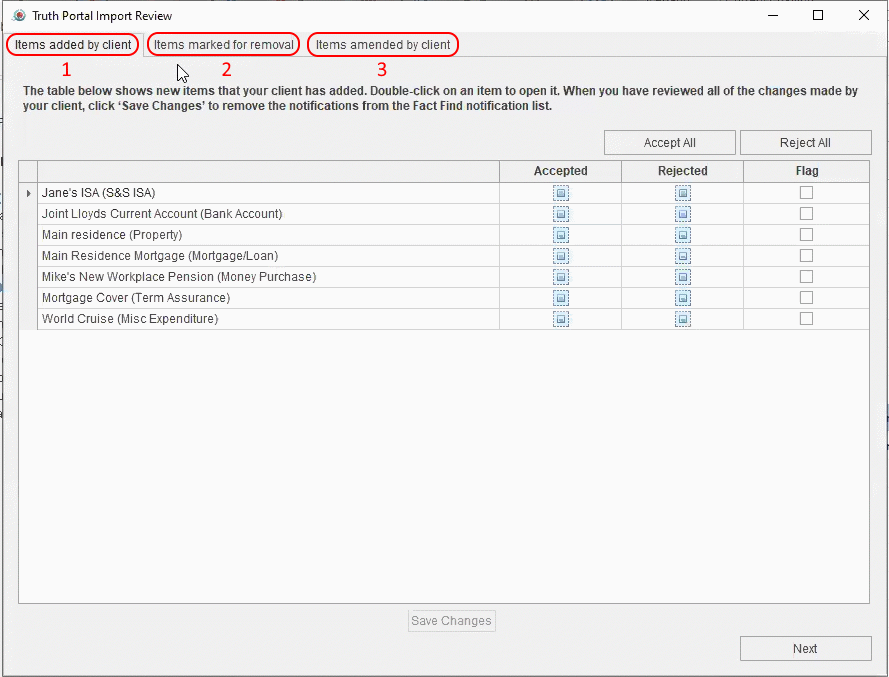The width and height of the screenshot is (889, 677).
Task: Accept the Joint Lloyds Current Account item
Action: [x=561, y=214]
